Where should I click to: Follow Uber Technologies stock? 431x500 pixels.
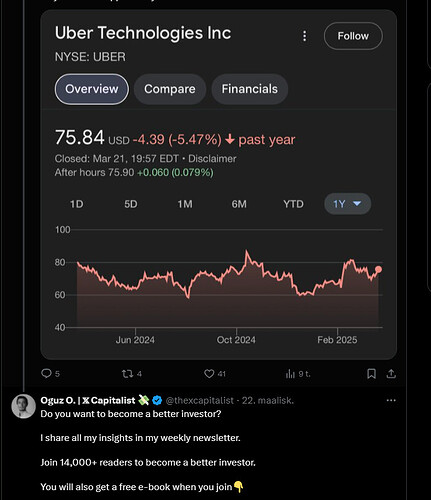pos(353,36)
